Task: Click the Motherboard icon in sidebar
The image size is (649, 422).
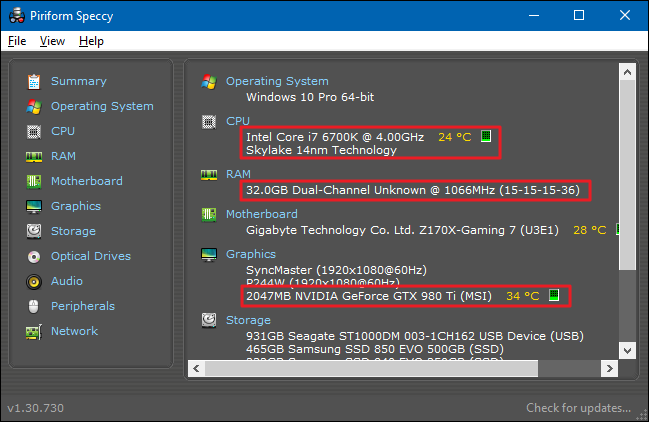Action: [34, 181]
